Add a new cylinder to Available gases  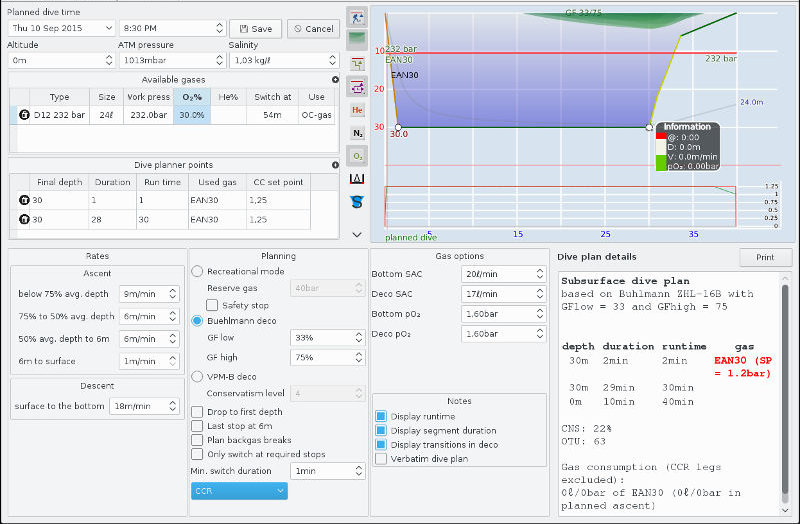(x=335, y=79)
